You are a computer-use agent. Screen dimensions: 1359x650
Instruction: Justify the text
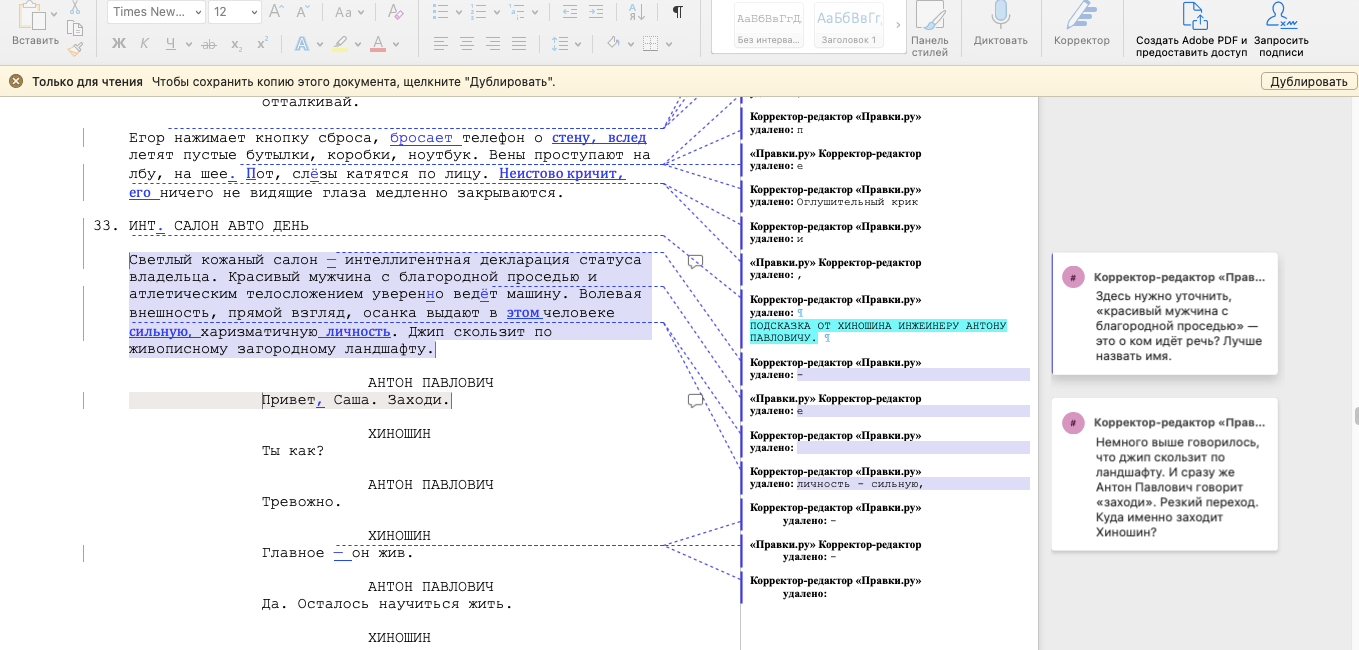(520, 43)
